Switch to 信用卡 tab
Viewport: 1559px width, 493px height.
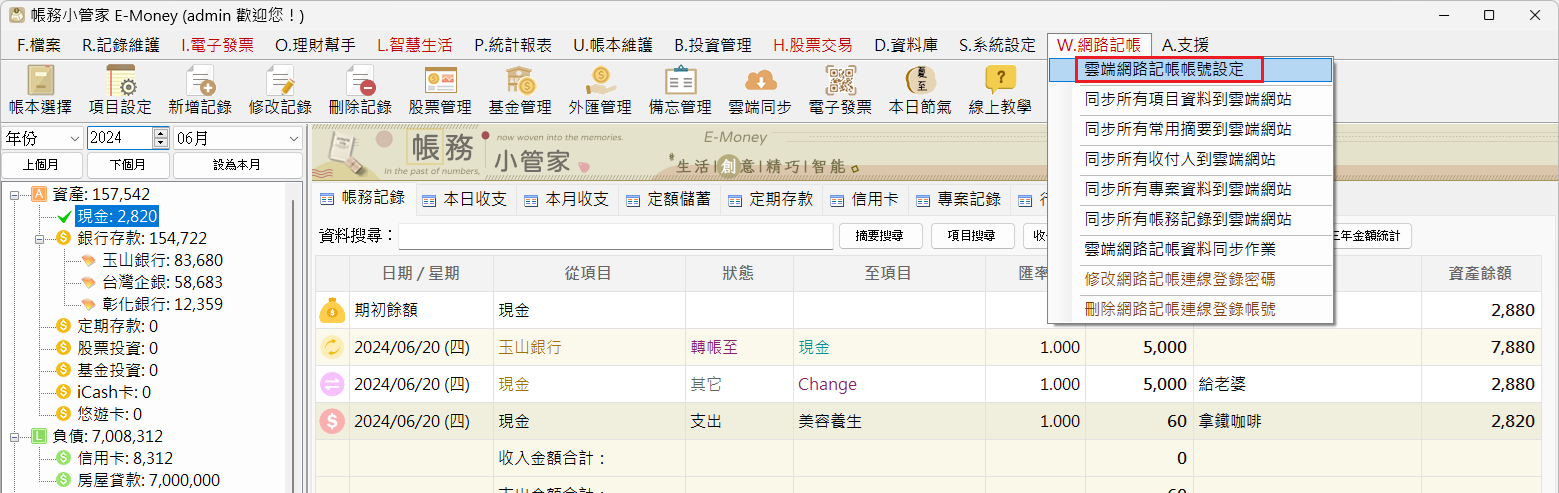[865, 199]
